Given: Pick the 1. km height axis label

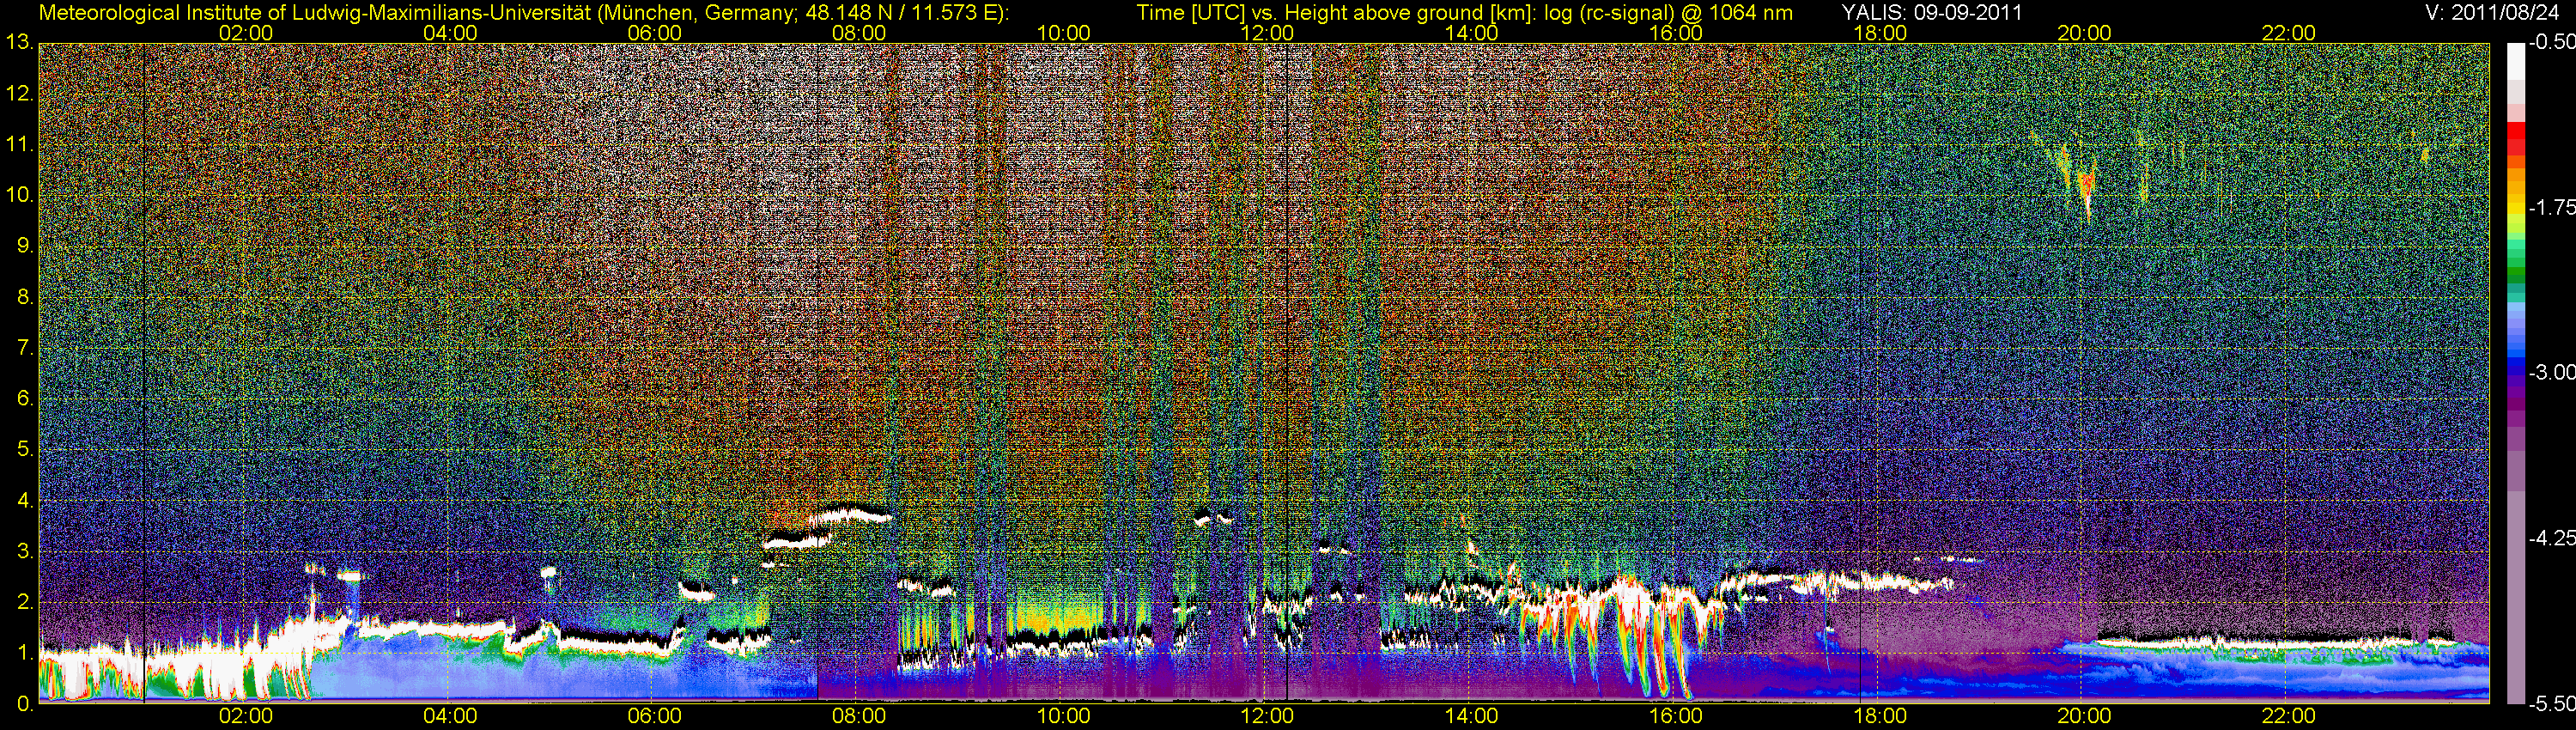Looking at the screenshot, I should click(x=25, y=653).
